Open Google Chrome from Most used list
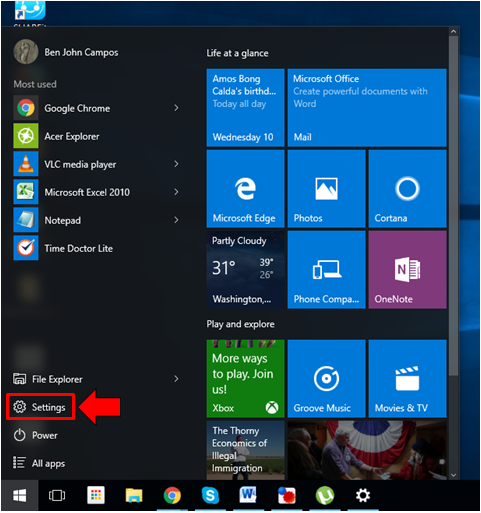 pyautogui.click(x=96, y=108)
